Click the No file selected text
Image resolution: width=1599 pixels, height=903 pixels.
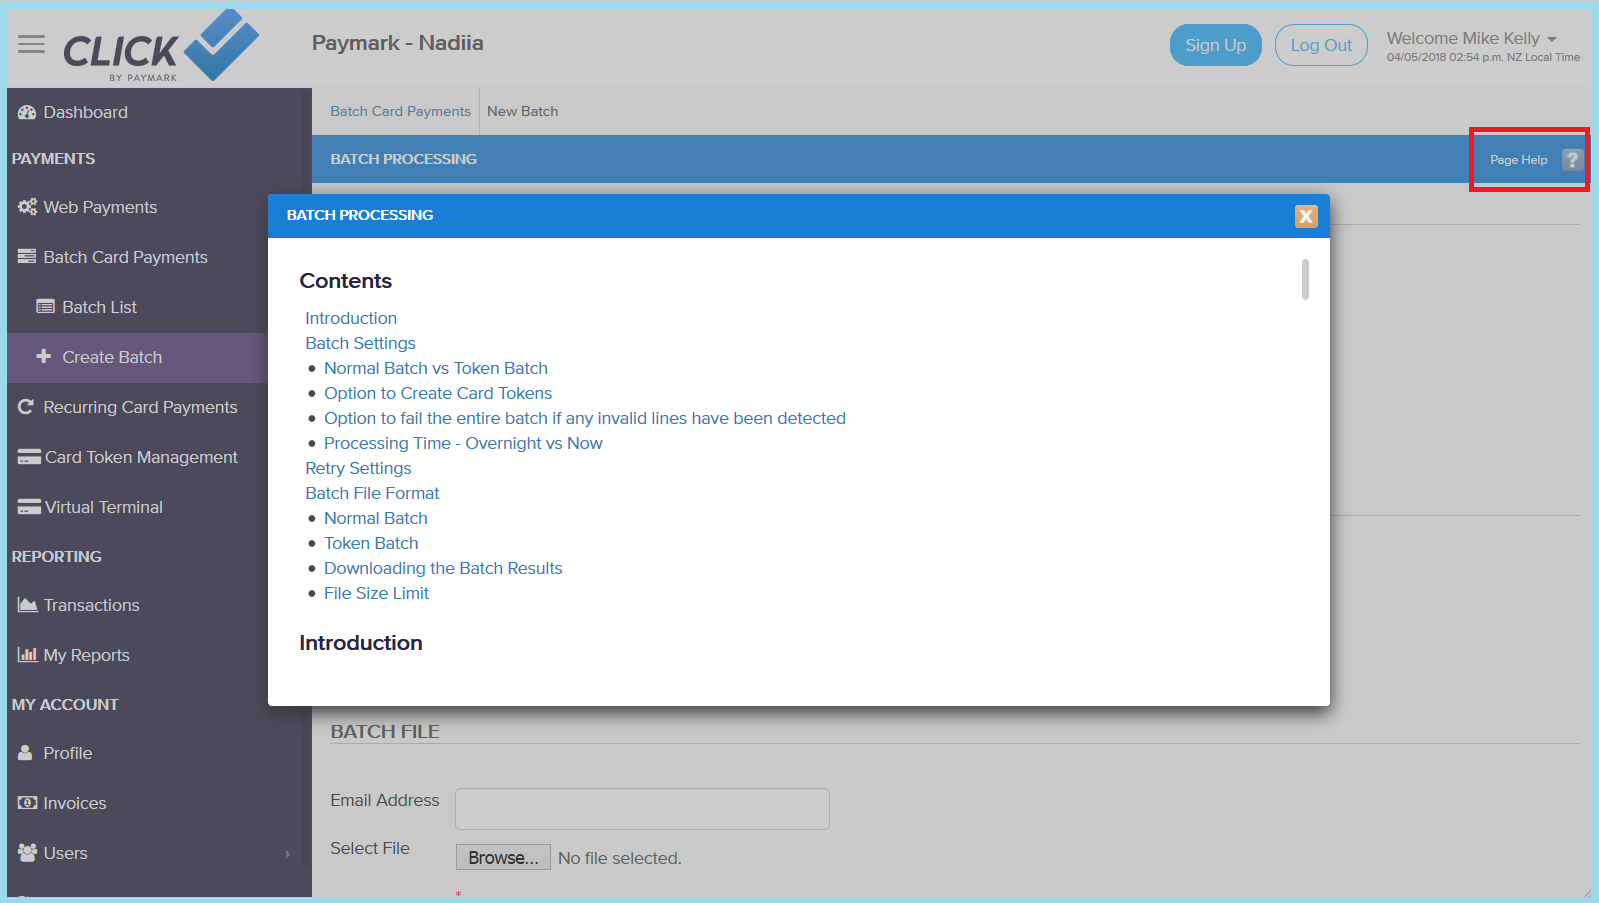620,858
